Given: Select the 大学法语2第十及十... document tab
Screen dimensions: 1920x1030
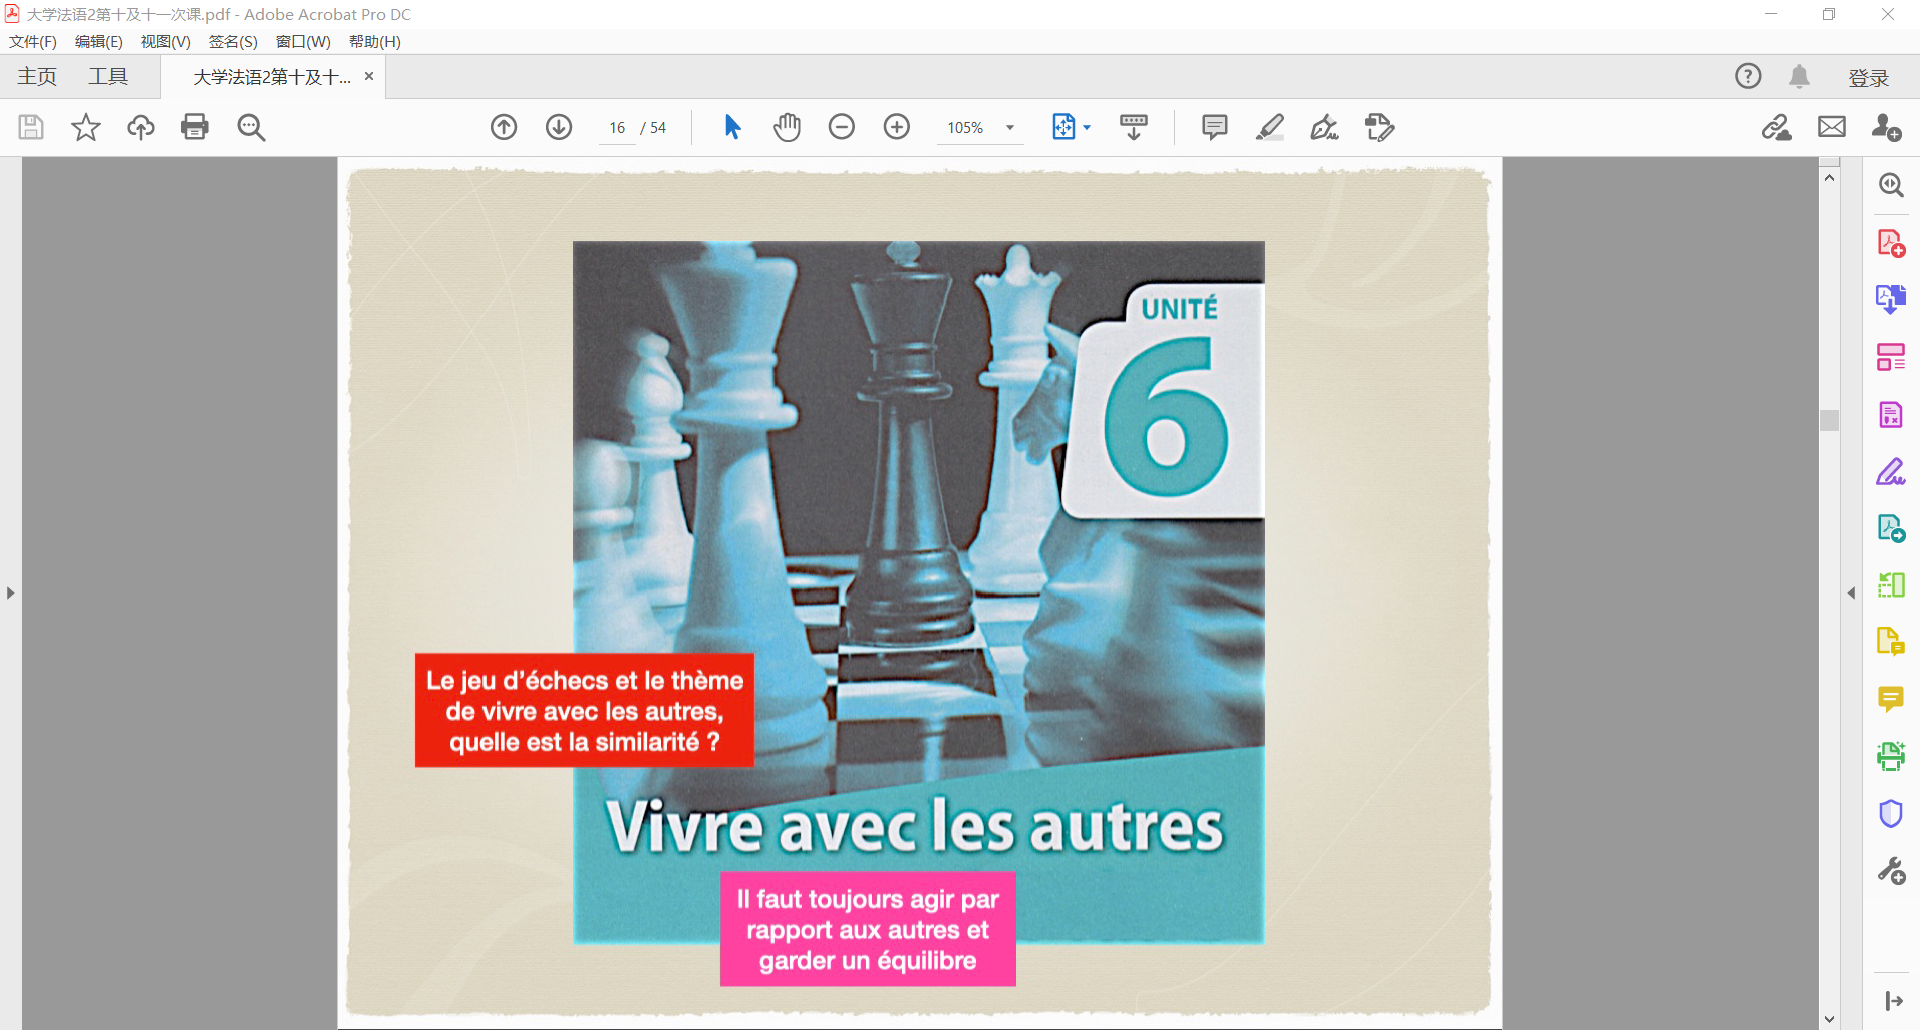Looking at the screenshot, I should tap(272, 77).
